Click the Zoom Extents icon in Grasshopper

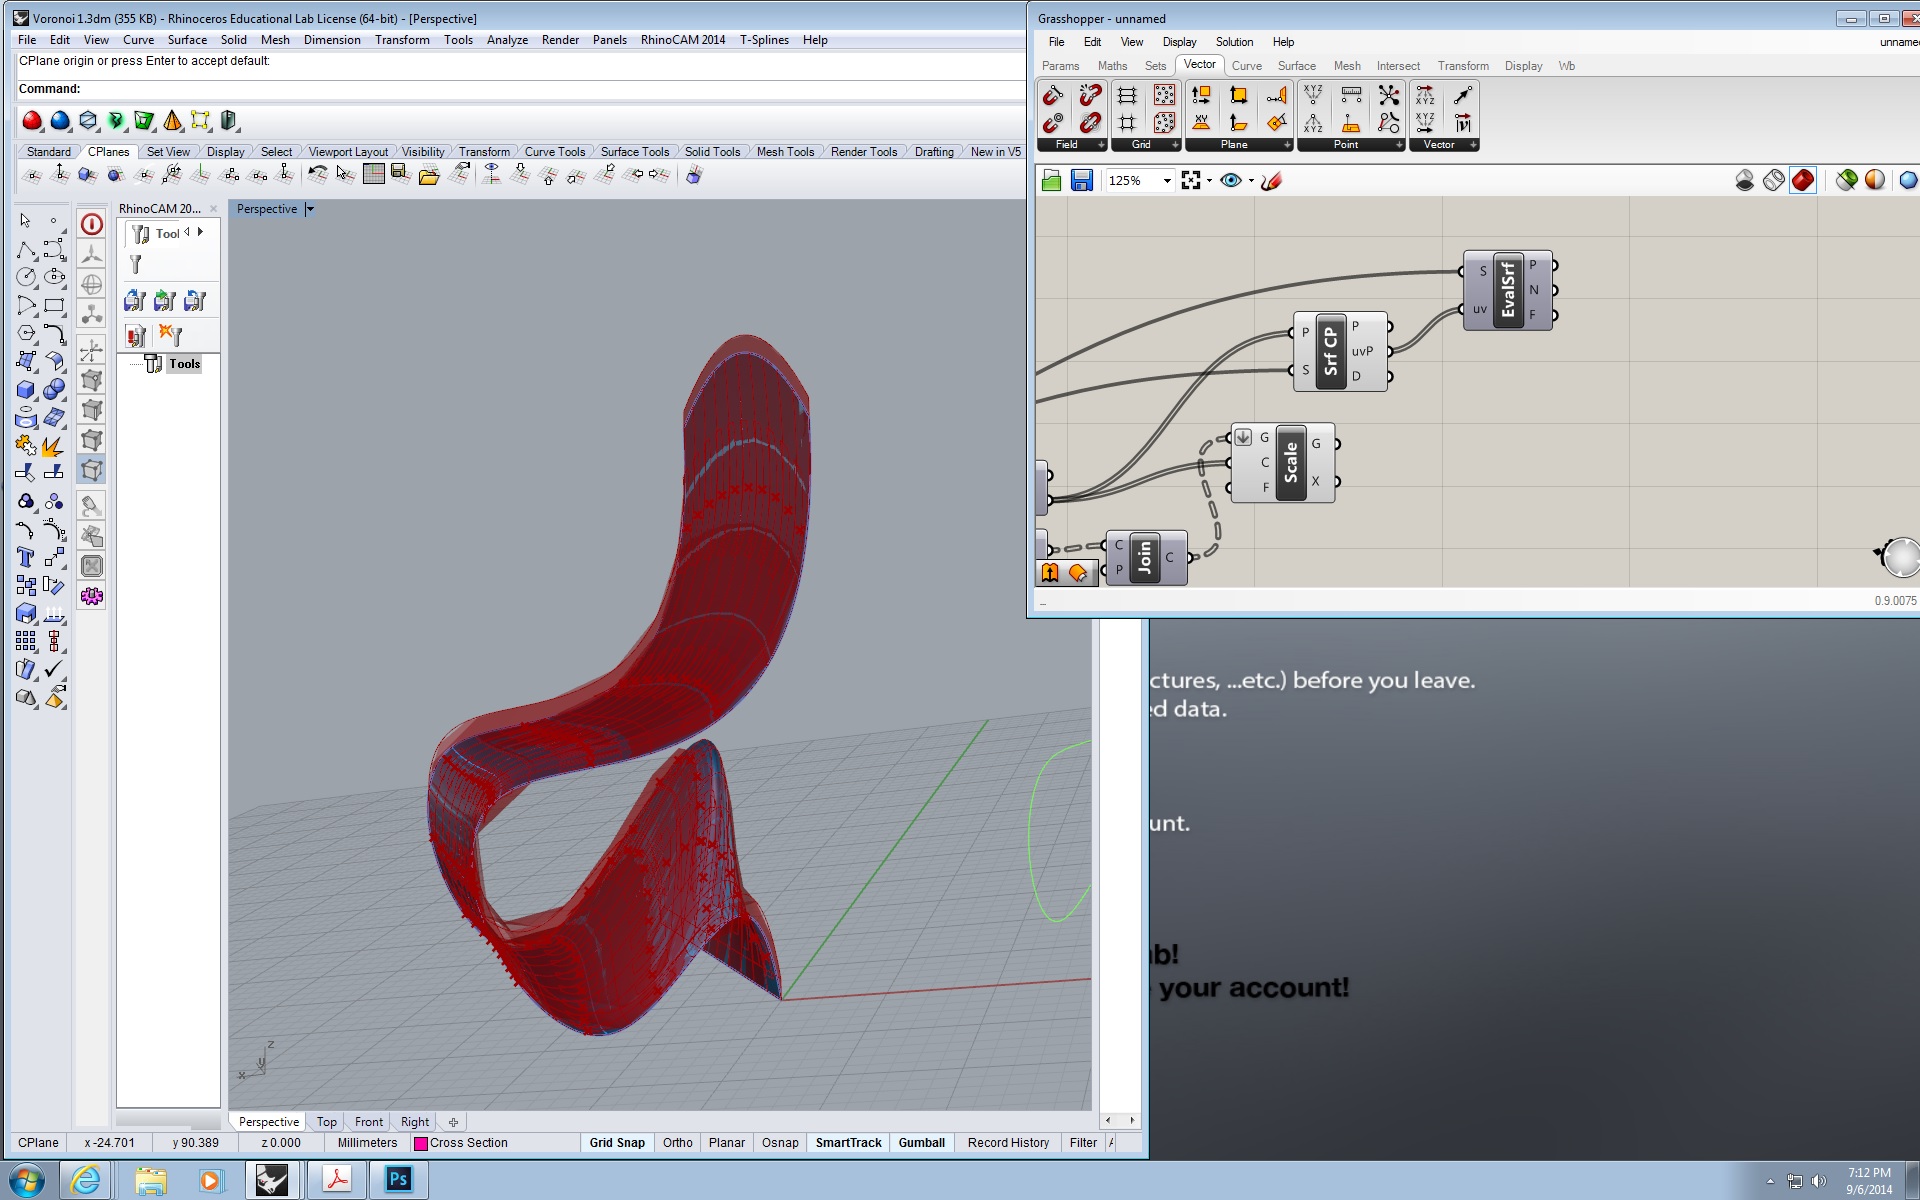pos(1190,180)
